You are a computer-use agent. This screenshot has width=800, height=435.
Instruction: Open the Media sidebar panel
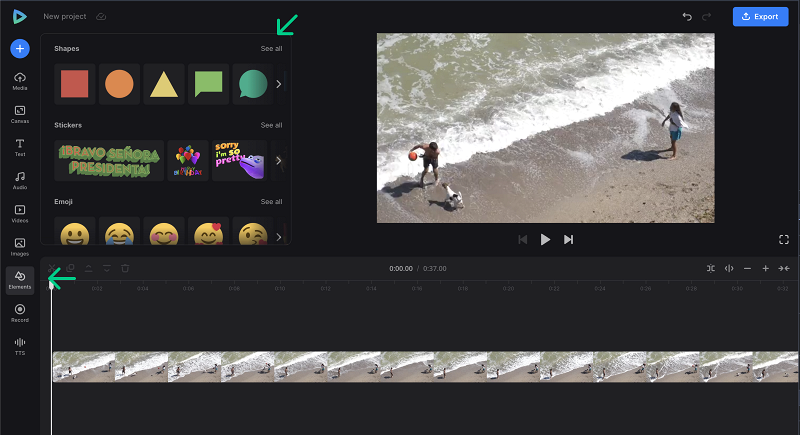20,82
